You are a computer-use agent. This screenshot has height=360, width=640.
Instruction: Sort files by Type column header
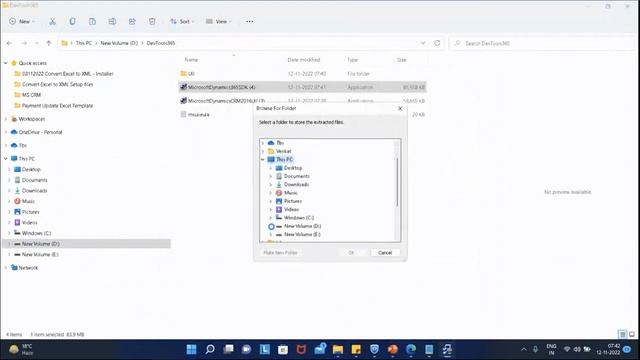[x=353, y=60]
